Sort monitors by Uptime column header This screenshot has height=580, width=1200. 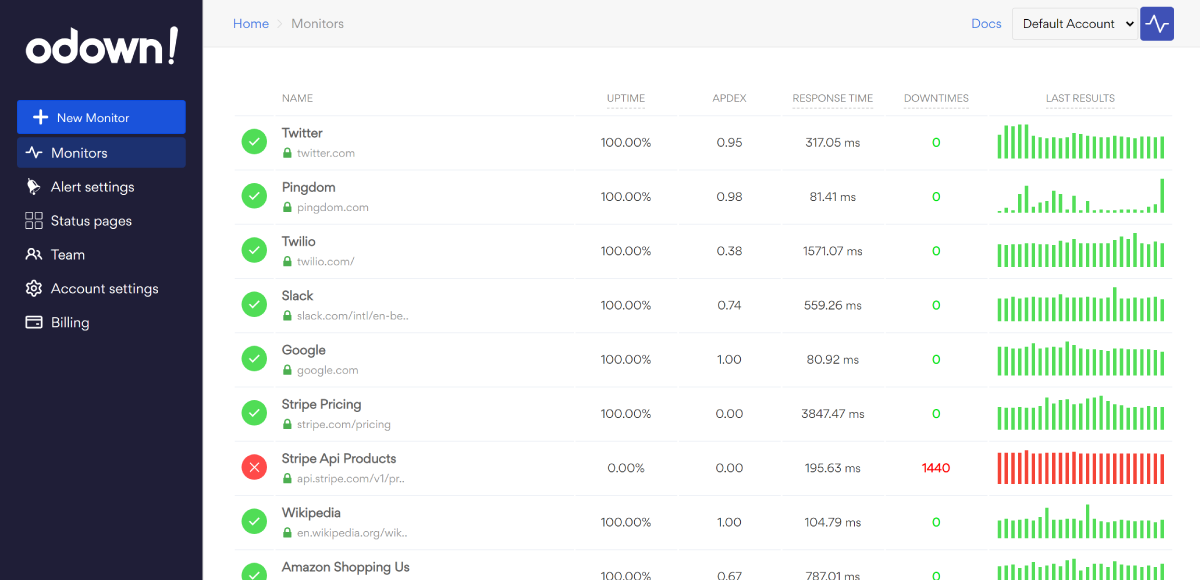[x=626, y=98]
